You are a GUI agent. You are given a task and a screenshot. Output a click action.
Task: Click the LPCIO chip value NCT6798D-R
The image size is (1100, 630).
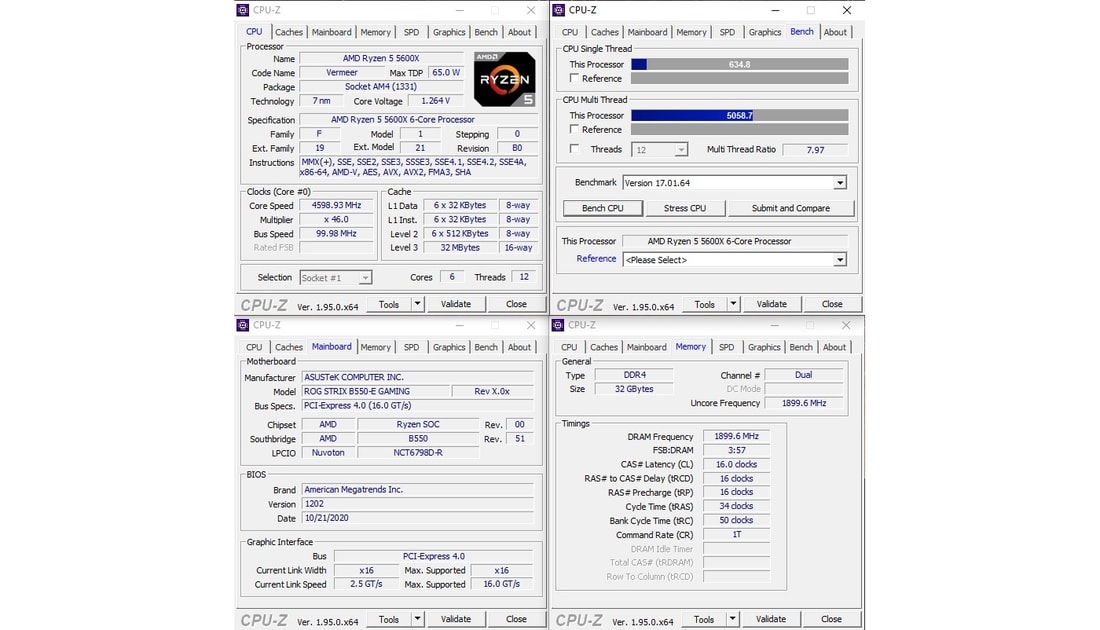418,453
